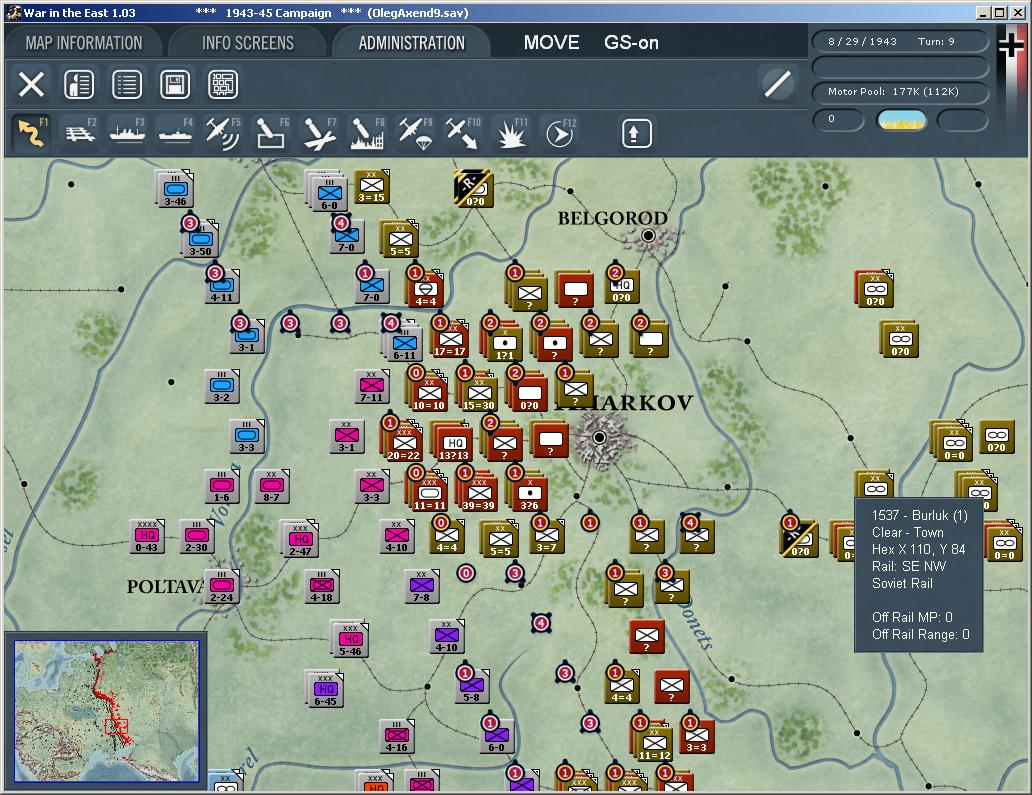Image resolution: width=1032 pixels, height=795 pixels.
Task: Select Amphibious transport F4 ship icon
Action: 176,132
